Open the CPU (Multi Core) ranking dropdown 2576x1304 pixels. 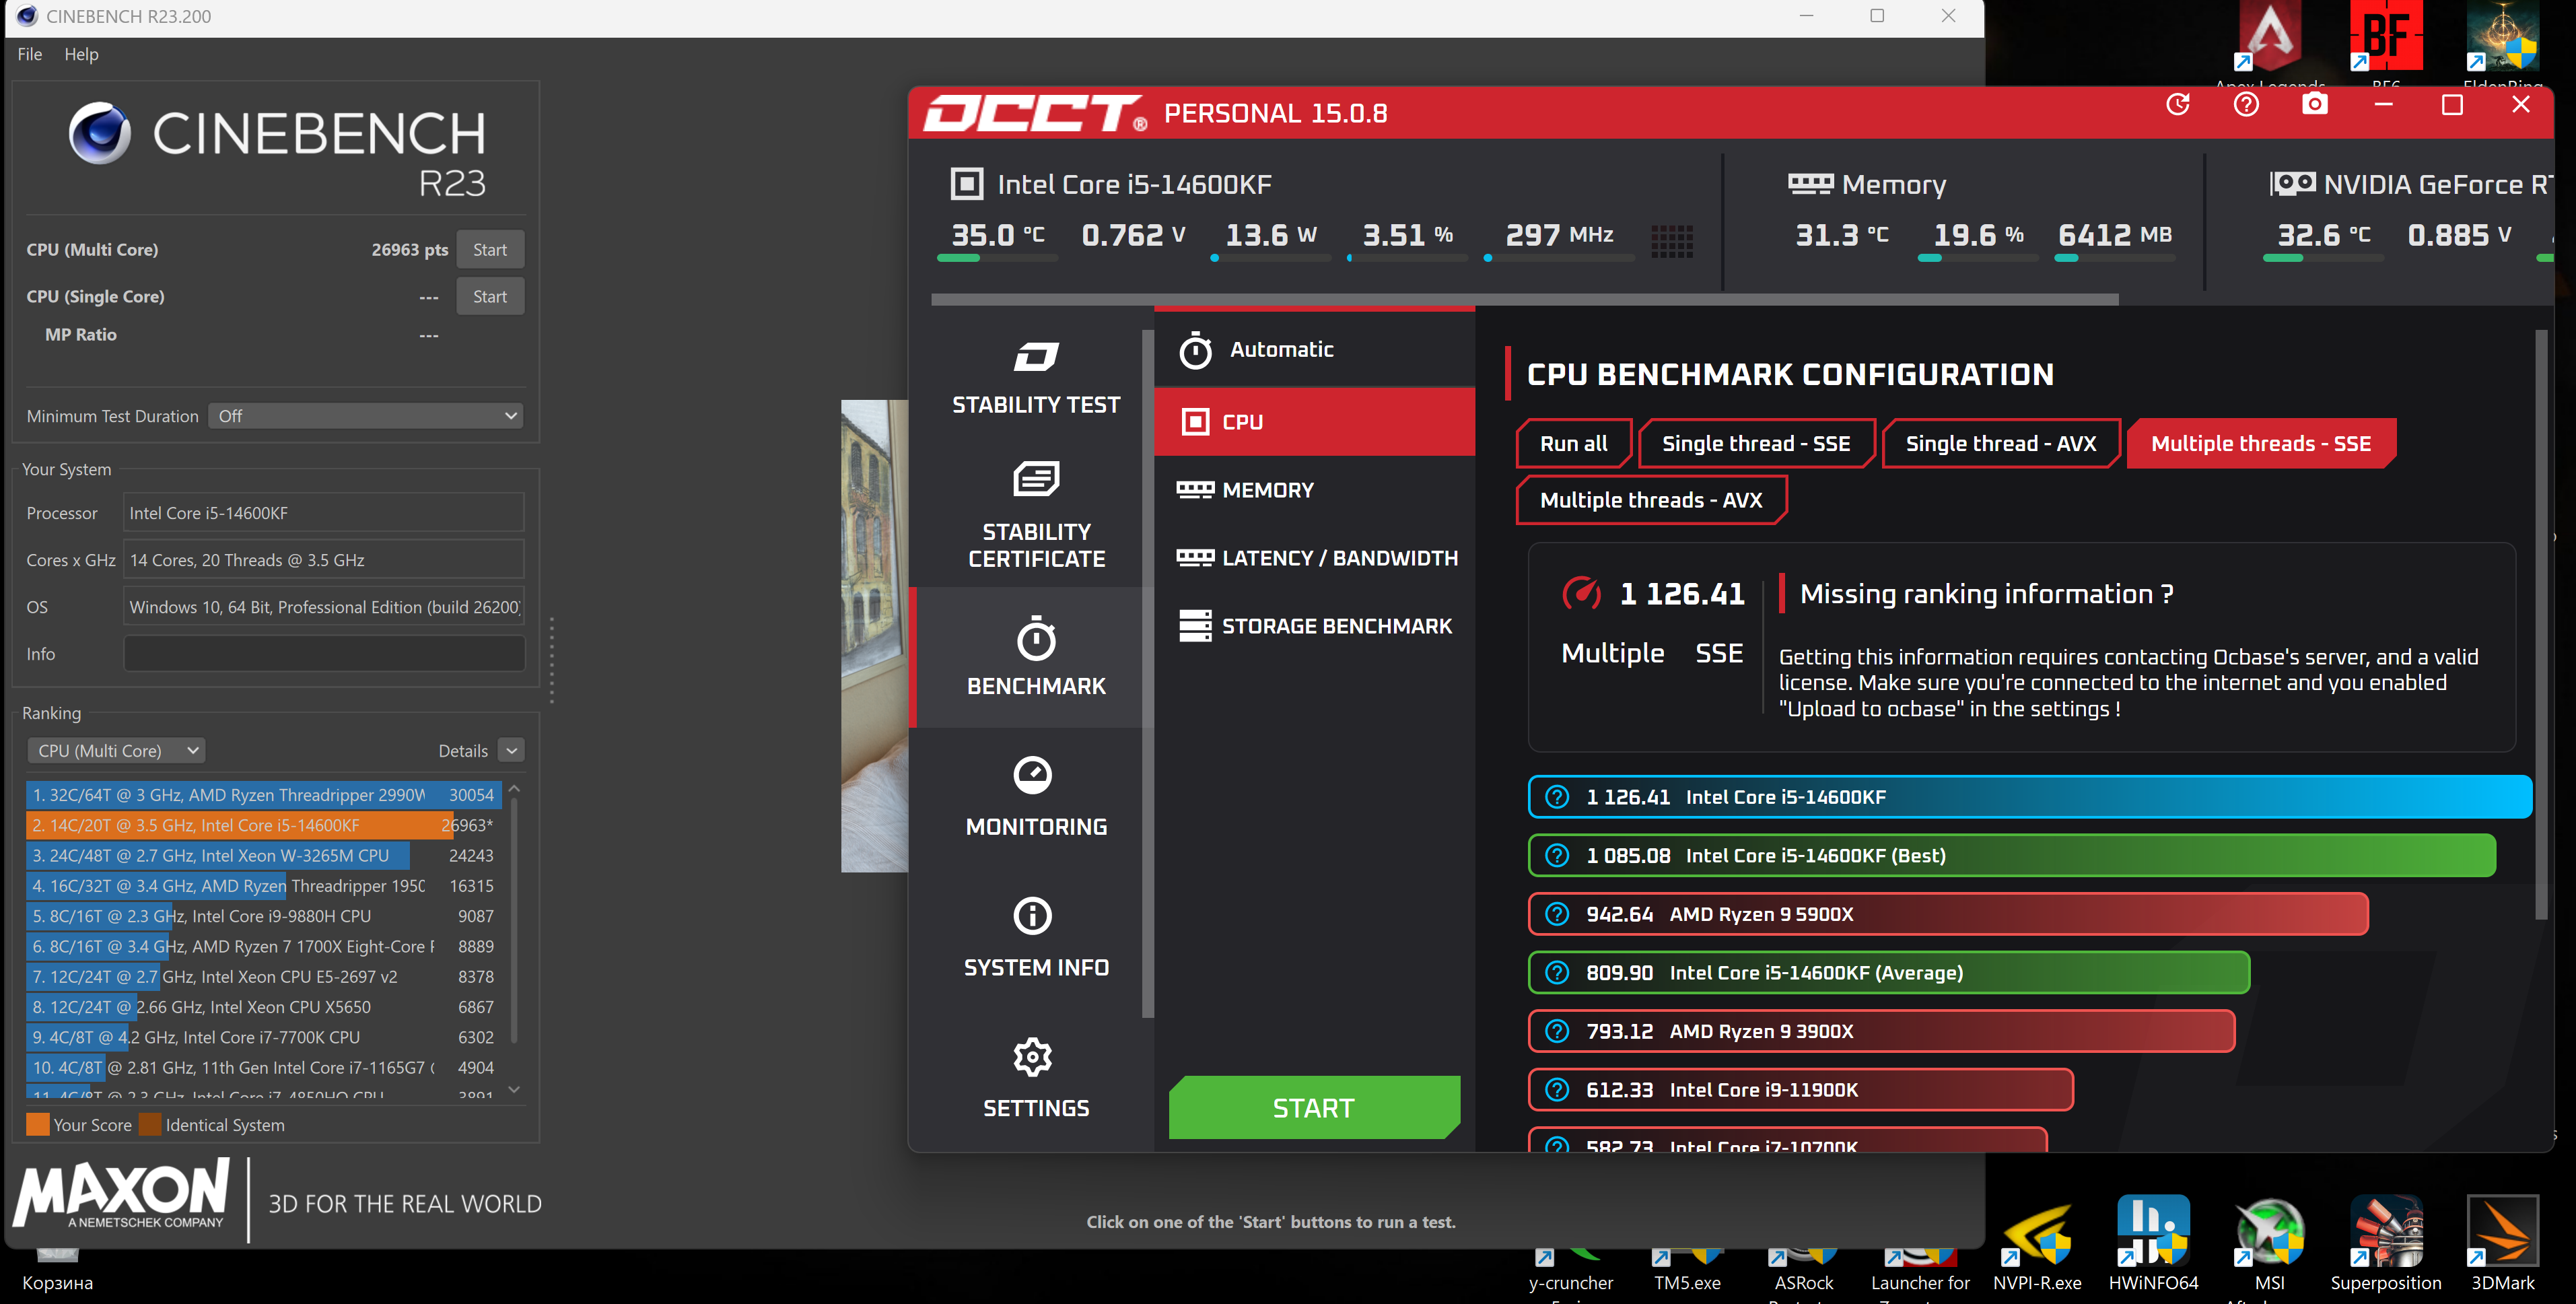117,751
